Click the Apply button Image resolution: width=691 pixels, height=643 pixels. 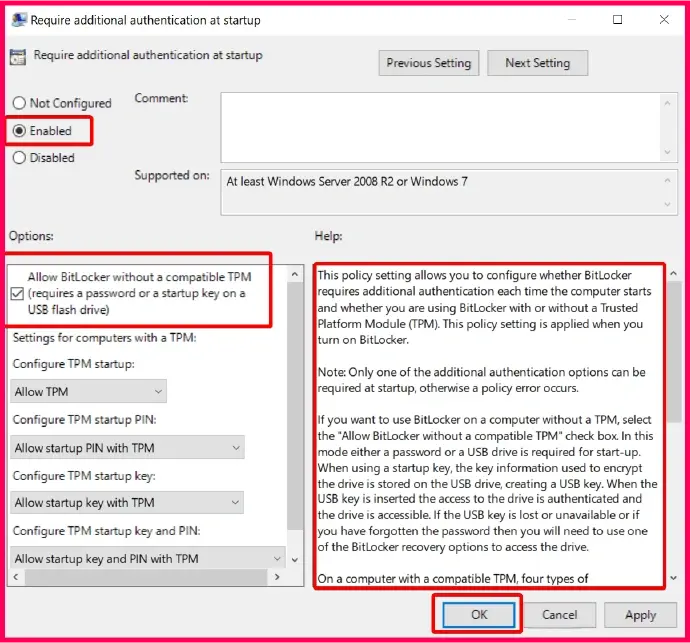click(x=641, y=615)
